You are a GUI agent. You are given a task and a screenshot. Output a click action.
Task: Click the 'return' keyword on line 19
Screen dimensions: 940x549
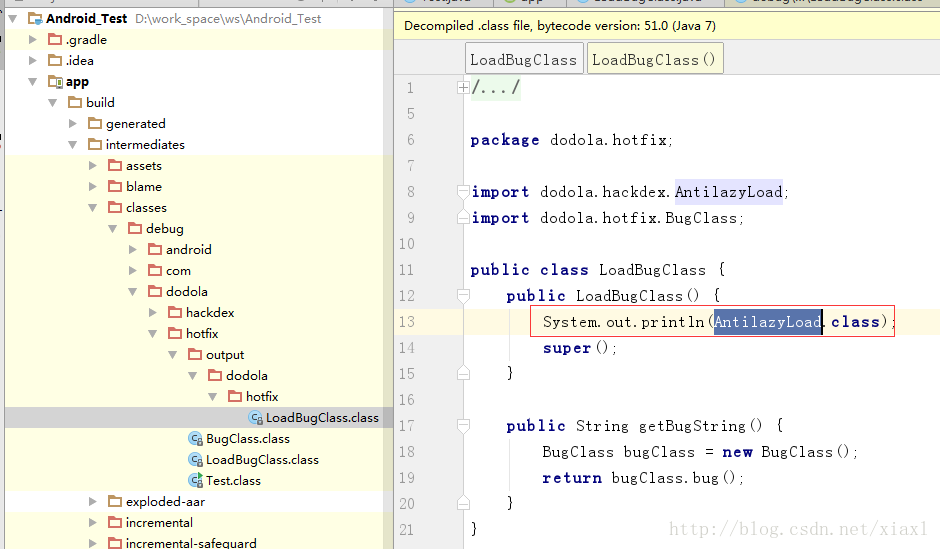pos(572,478)
